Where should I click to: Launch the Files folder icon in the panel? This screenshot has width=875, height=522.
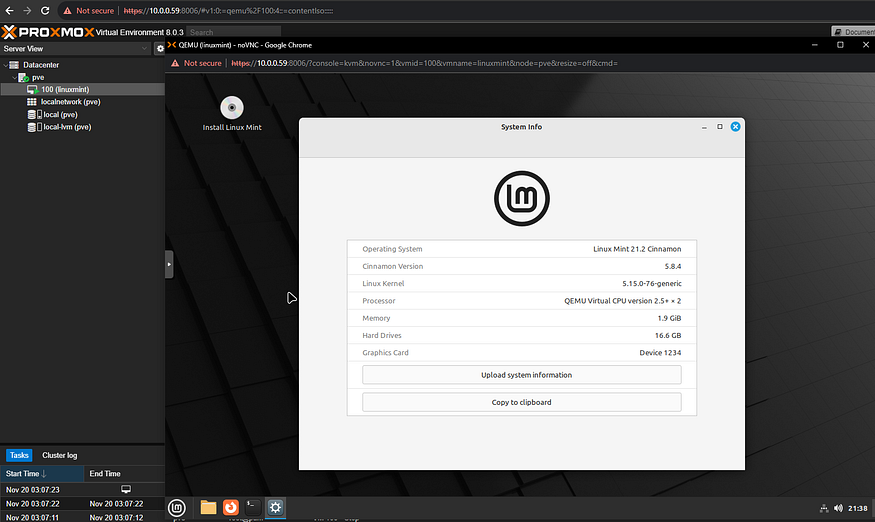[208, 507]
